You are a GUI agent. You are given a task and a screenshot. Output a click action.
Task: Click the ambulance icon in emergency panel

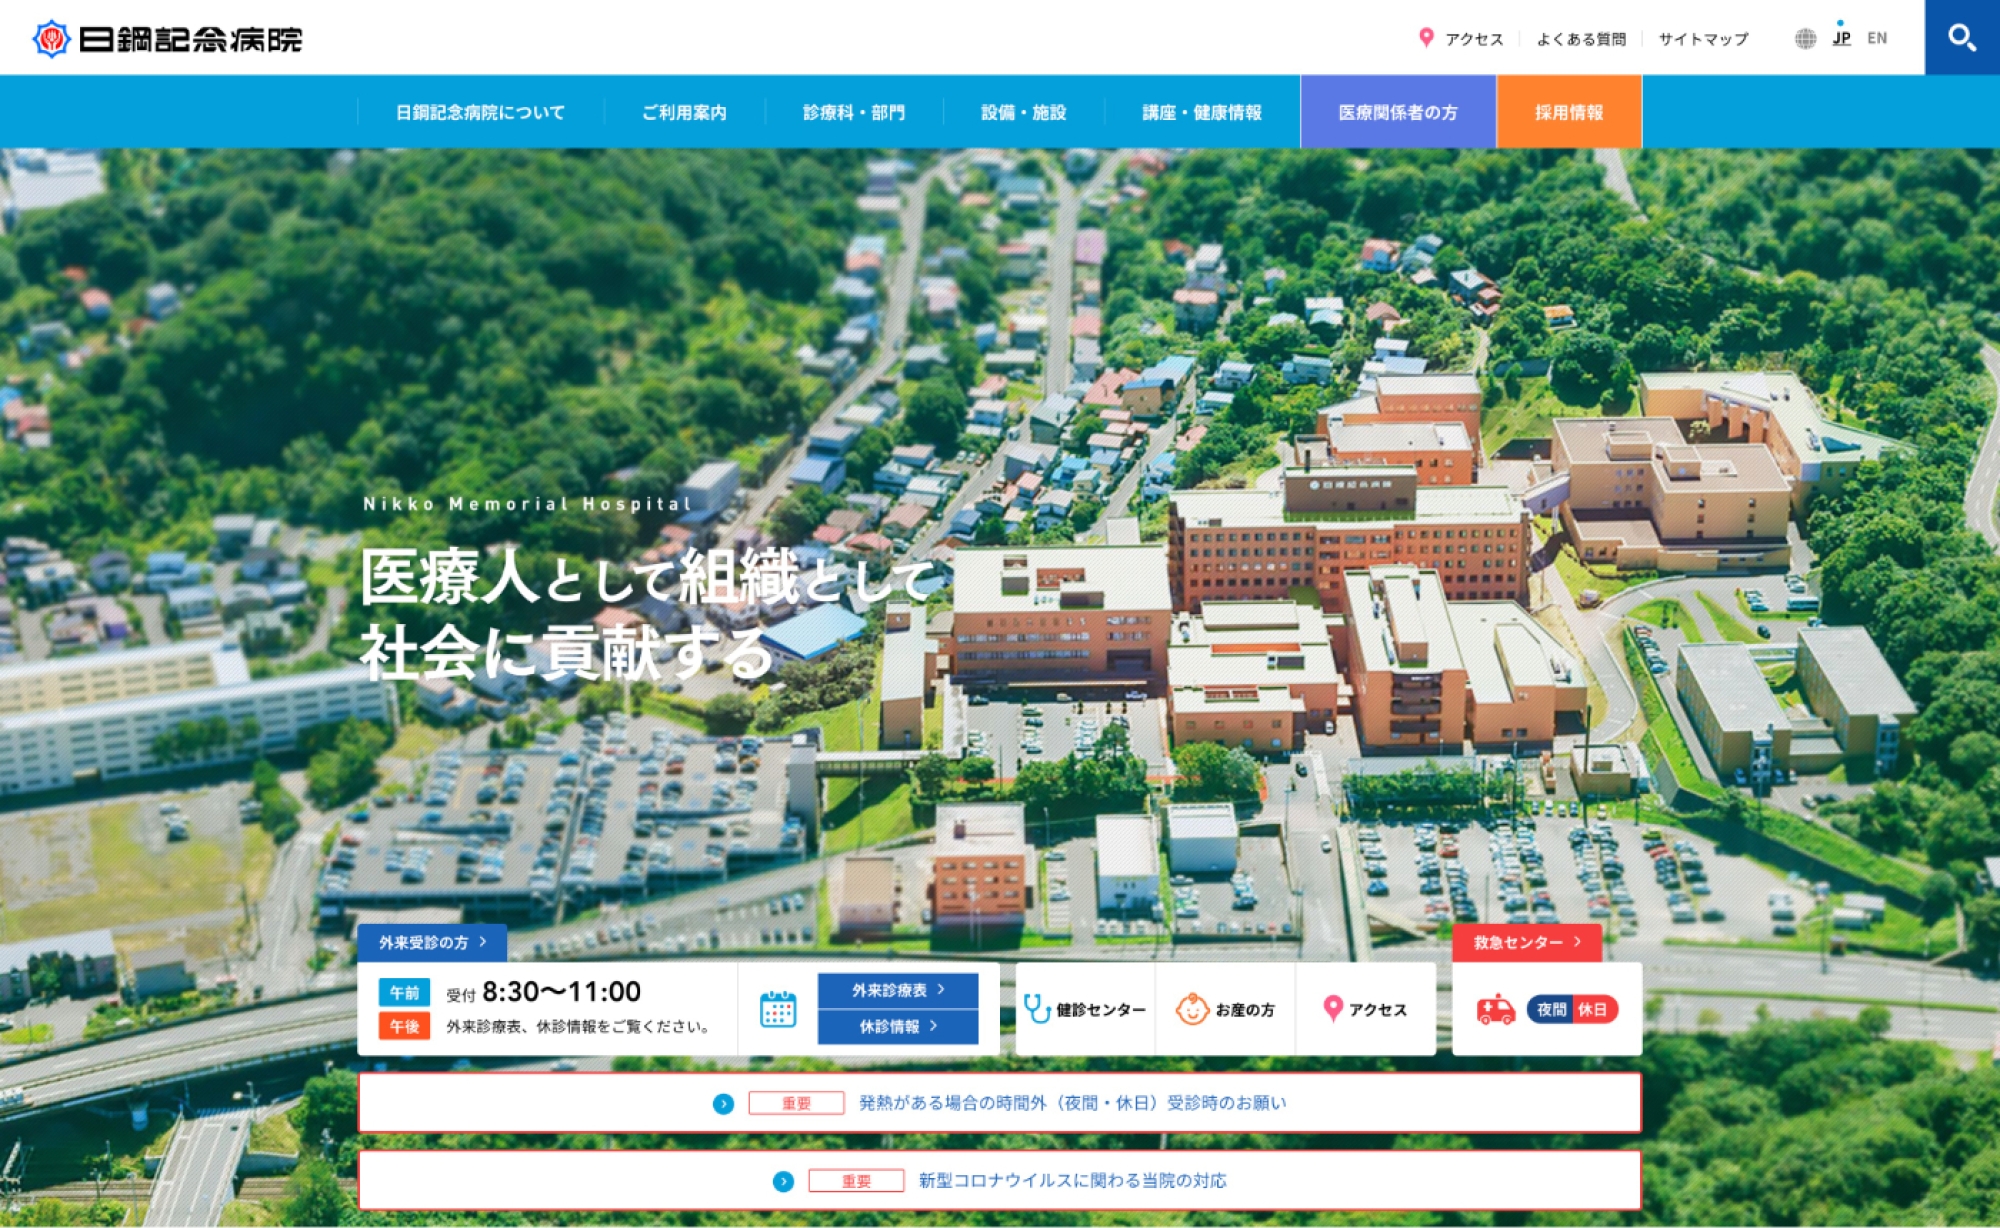click(1495, 1009)
